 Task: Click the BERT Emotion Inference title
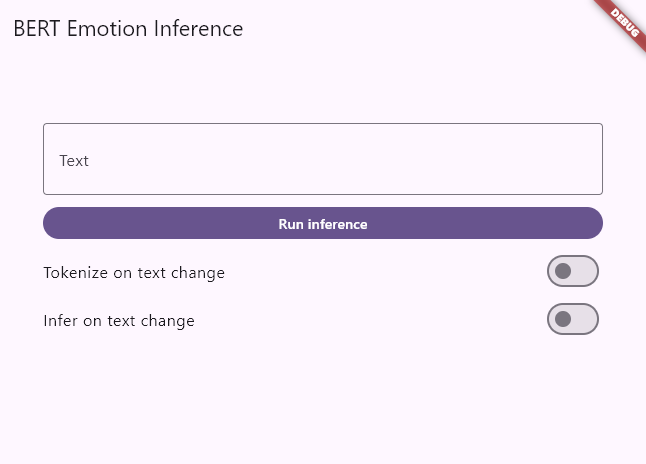click(x=128, y=28)
